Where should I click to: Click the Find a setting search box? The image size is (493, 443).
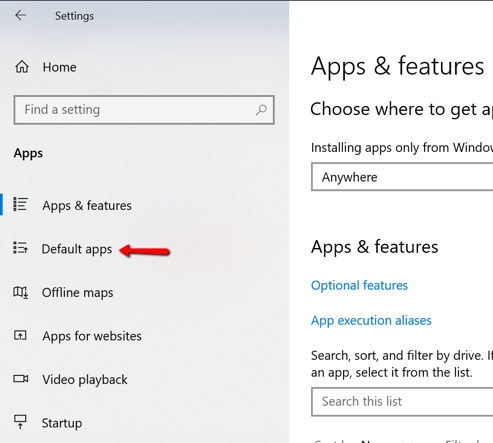144,110
